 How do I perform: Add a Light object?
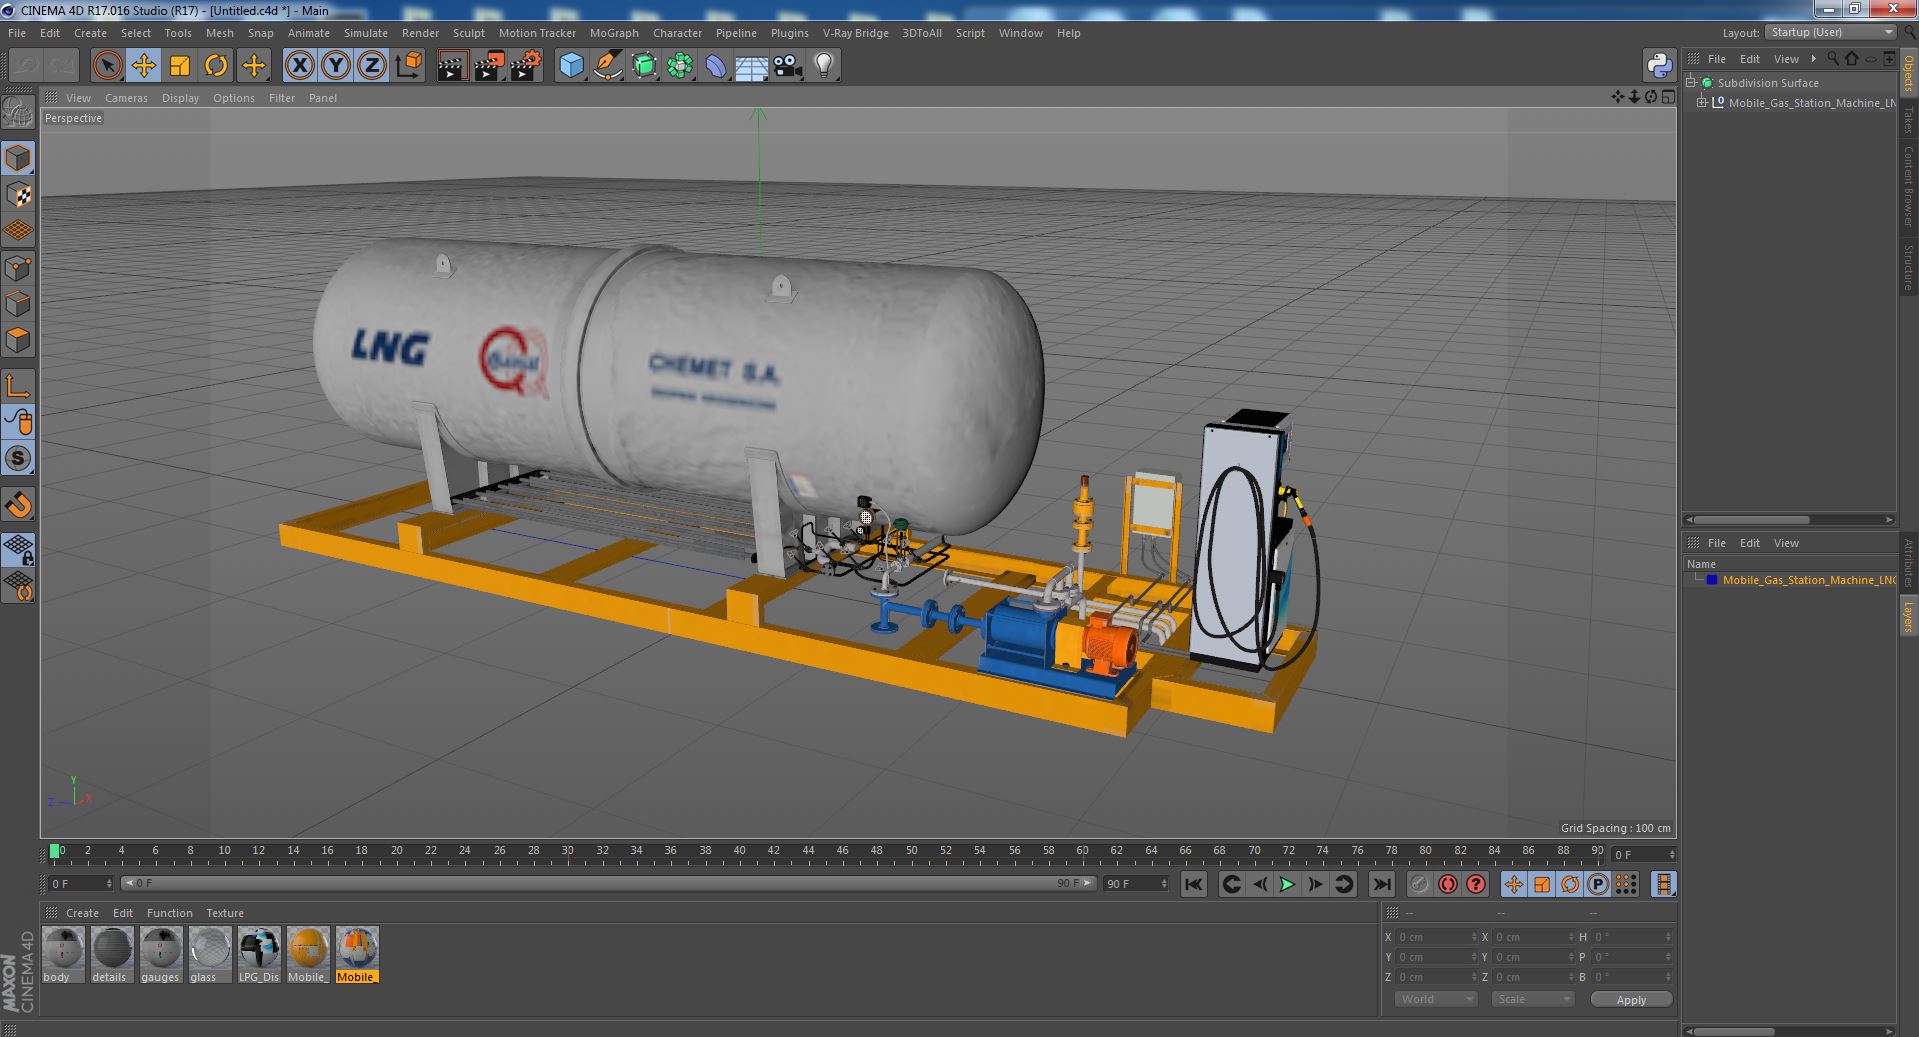[824, 66]
